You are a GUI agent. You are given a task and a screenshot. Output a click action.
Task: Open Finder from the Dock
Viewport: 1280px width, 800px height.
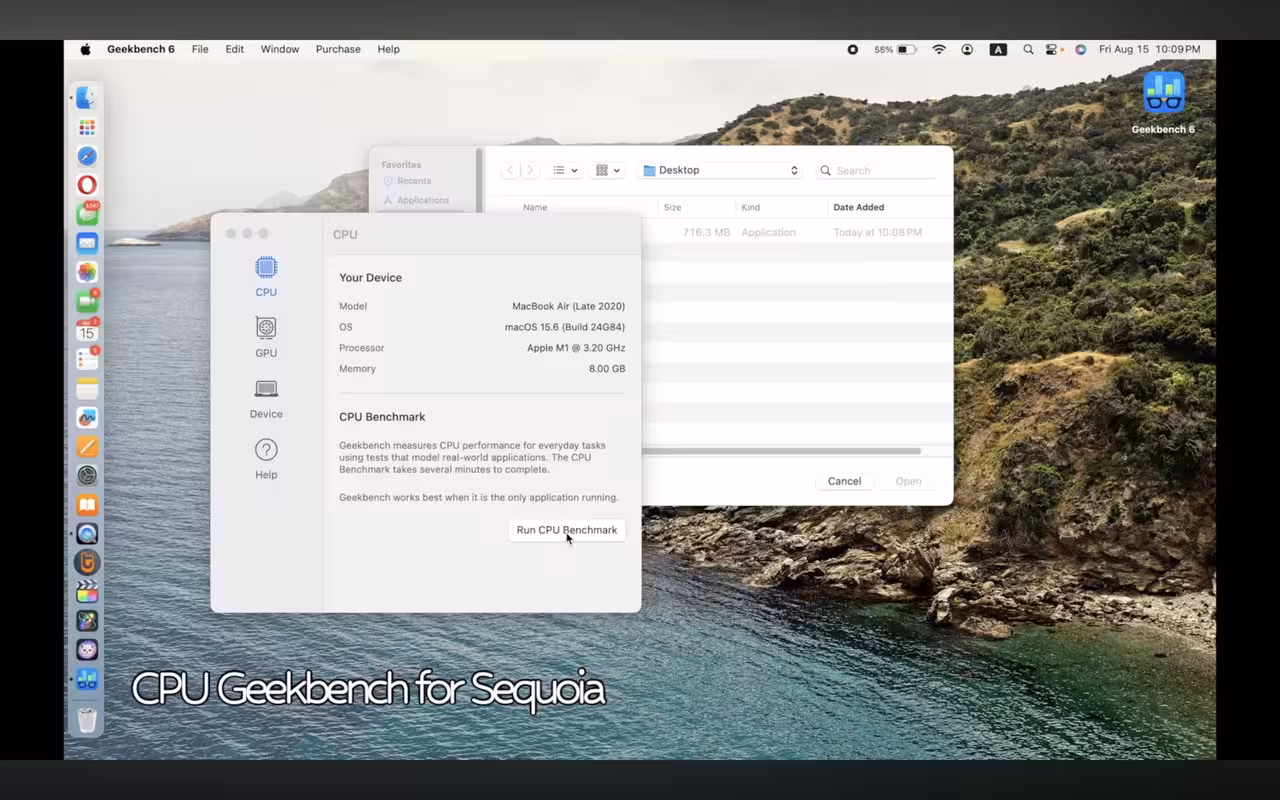pyautogui.click(x=87, y=98)
